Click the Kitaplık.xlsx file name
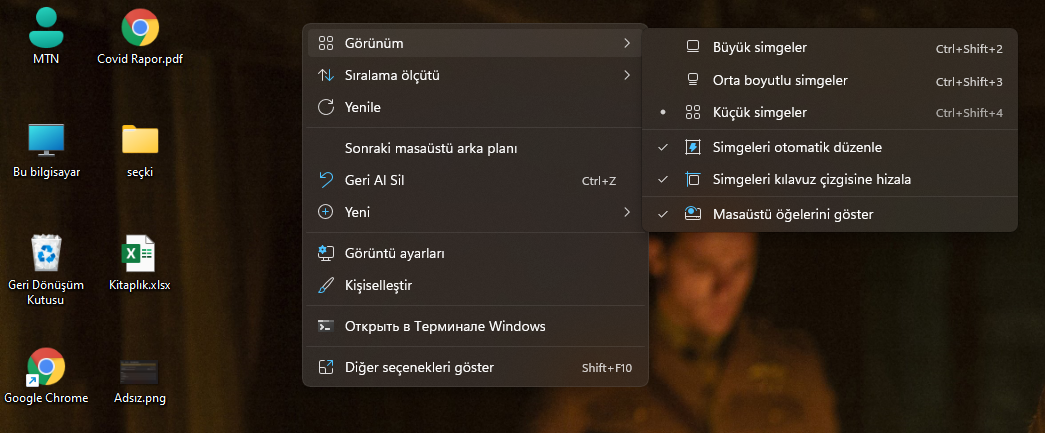Viewport: 1045px width, 433px height. [x=139, y=285]
